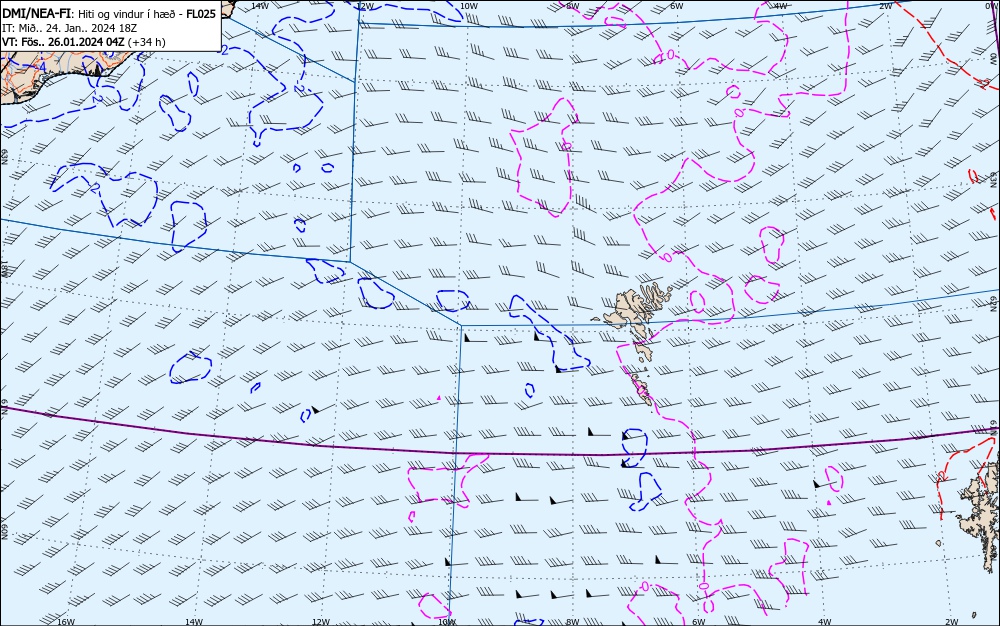Screen dimensions: 1000x626
Task: Click the 6W longitude label on the bottom axis
Action: click(699, 622)
